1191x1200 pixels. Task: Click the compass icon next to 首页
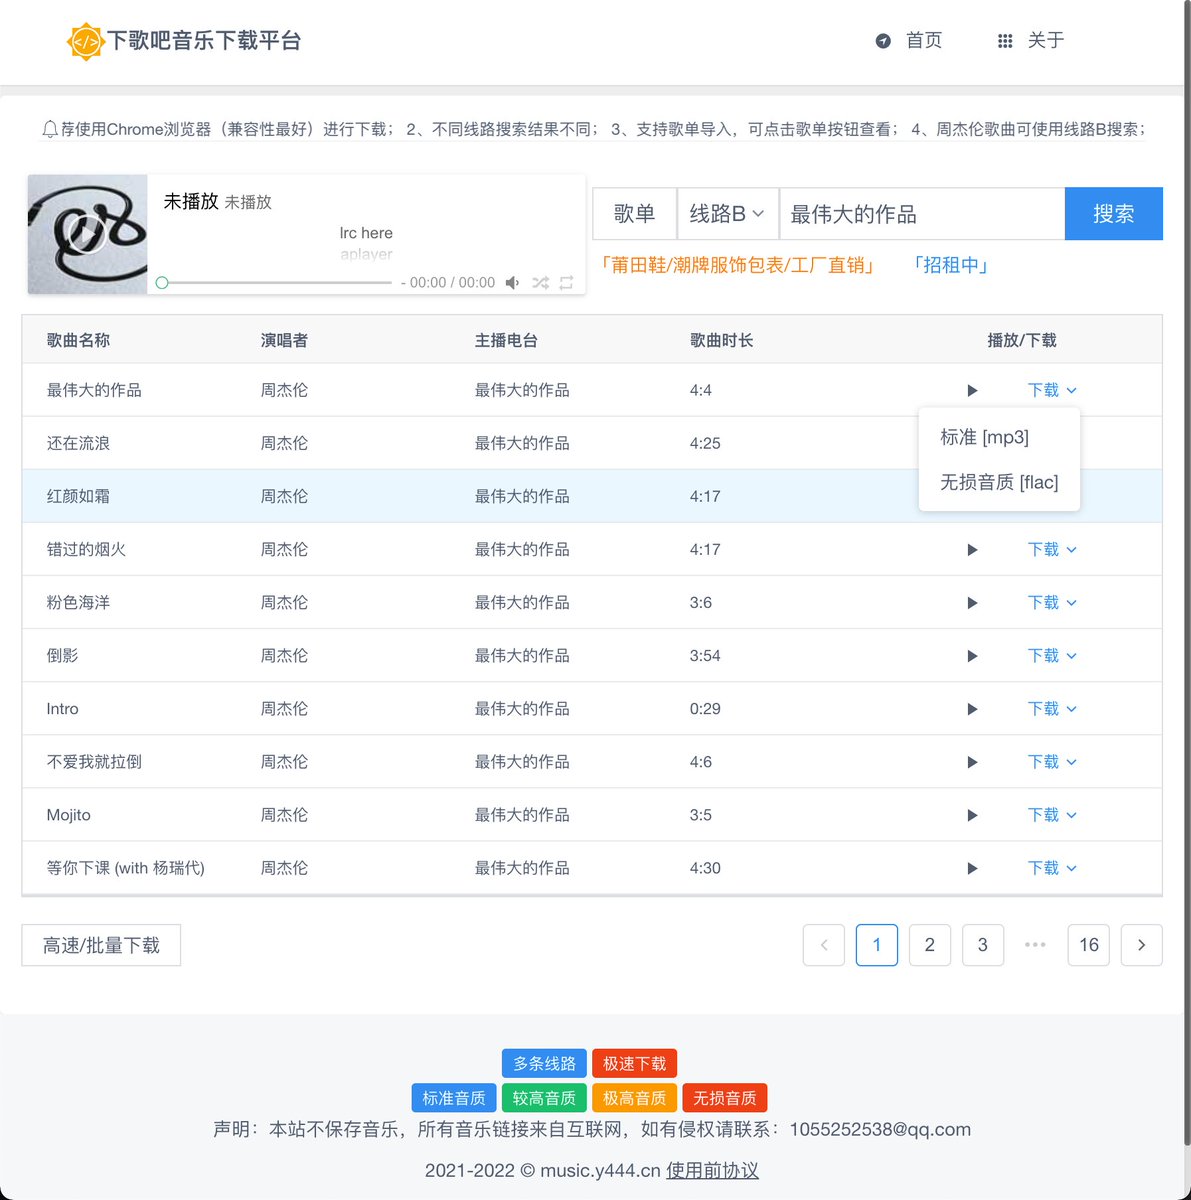click(884, 40)
